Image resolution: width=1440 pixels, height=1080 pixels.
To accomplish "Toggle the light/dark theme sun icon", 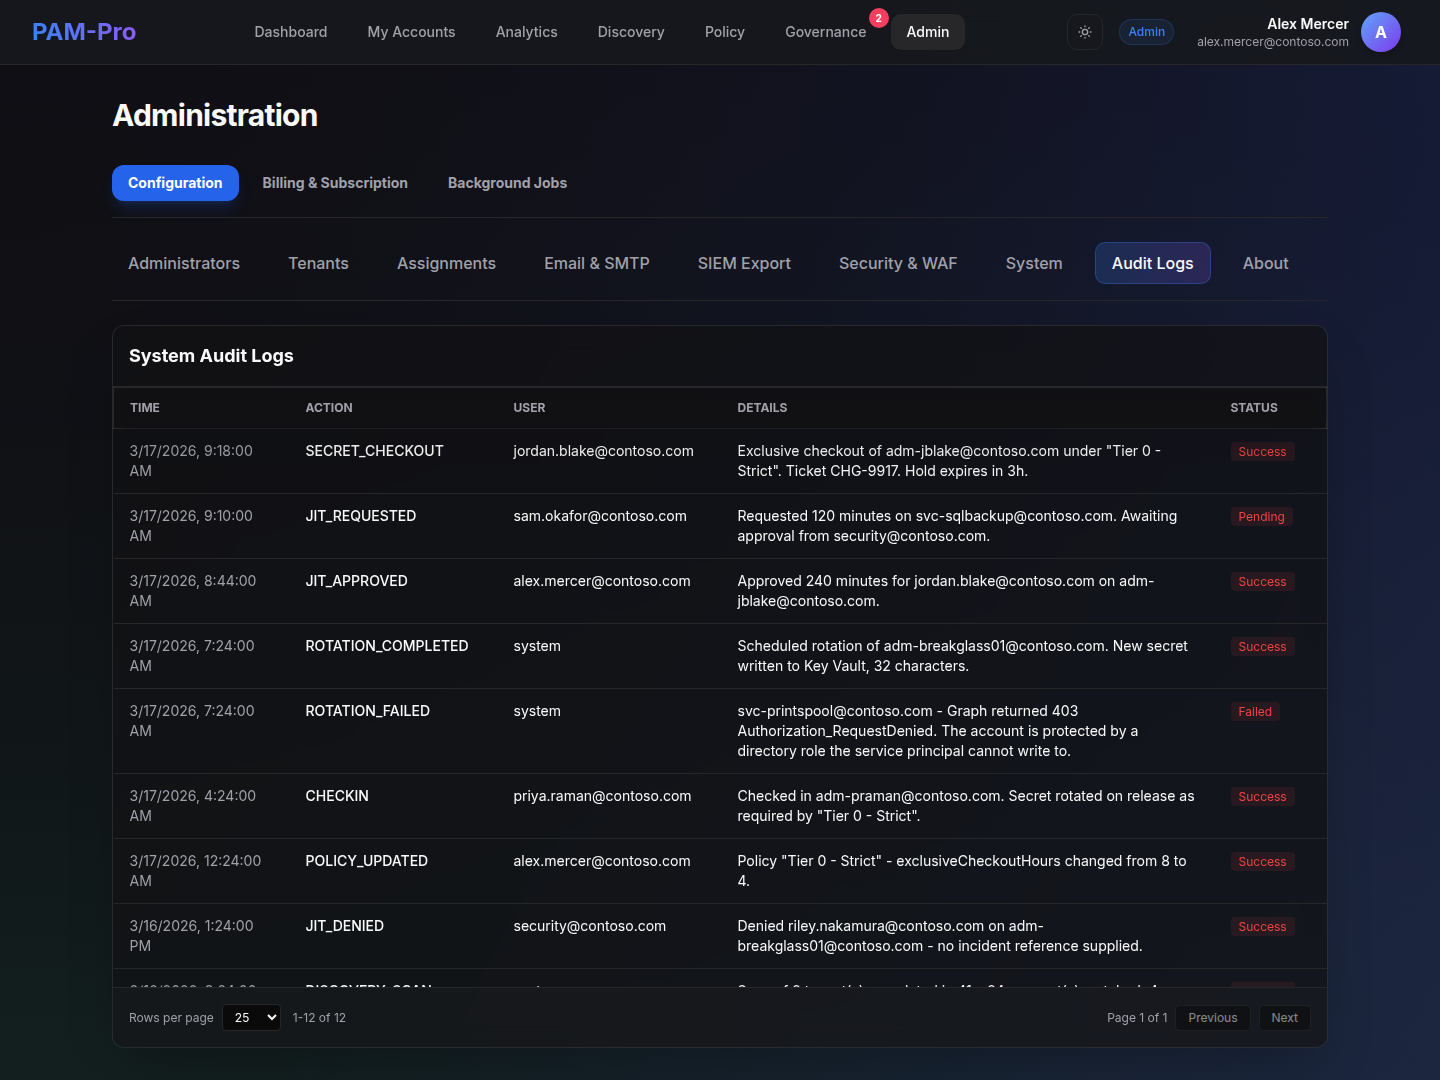I will 1085,32.
